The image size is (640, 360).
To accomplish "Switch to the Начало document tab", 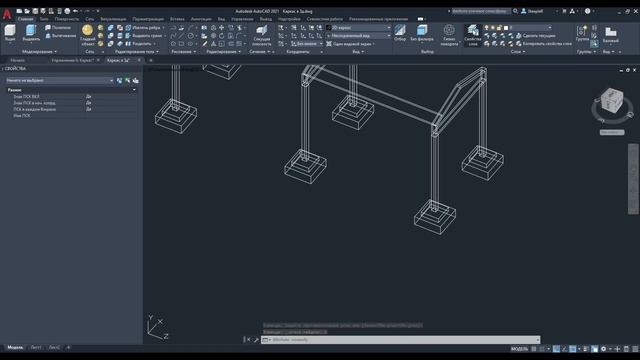I will point(18,60).
